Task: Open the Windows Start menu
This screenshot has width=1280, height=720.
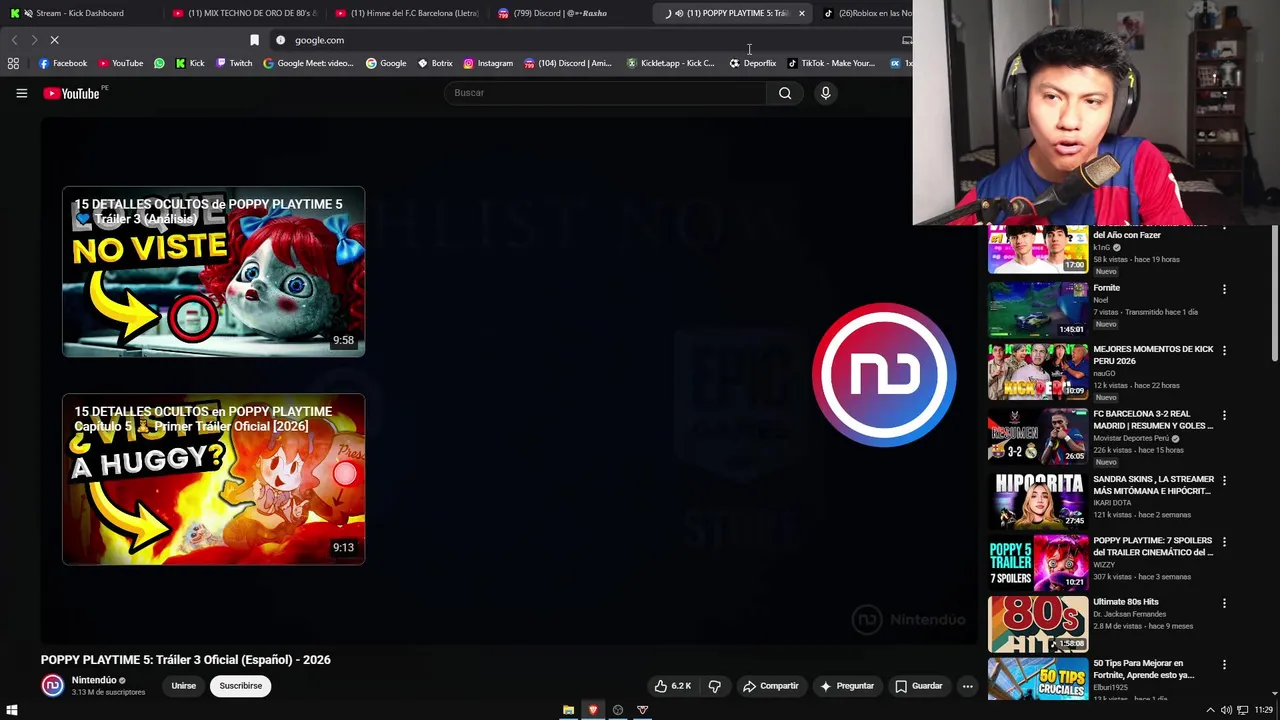Action: (12, 710)
